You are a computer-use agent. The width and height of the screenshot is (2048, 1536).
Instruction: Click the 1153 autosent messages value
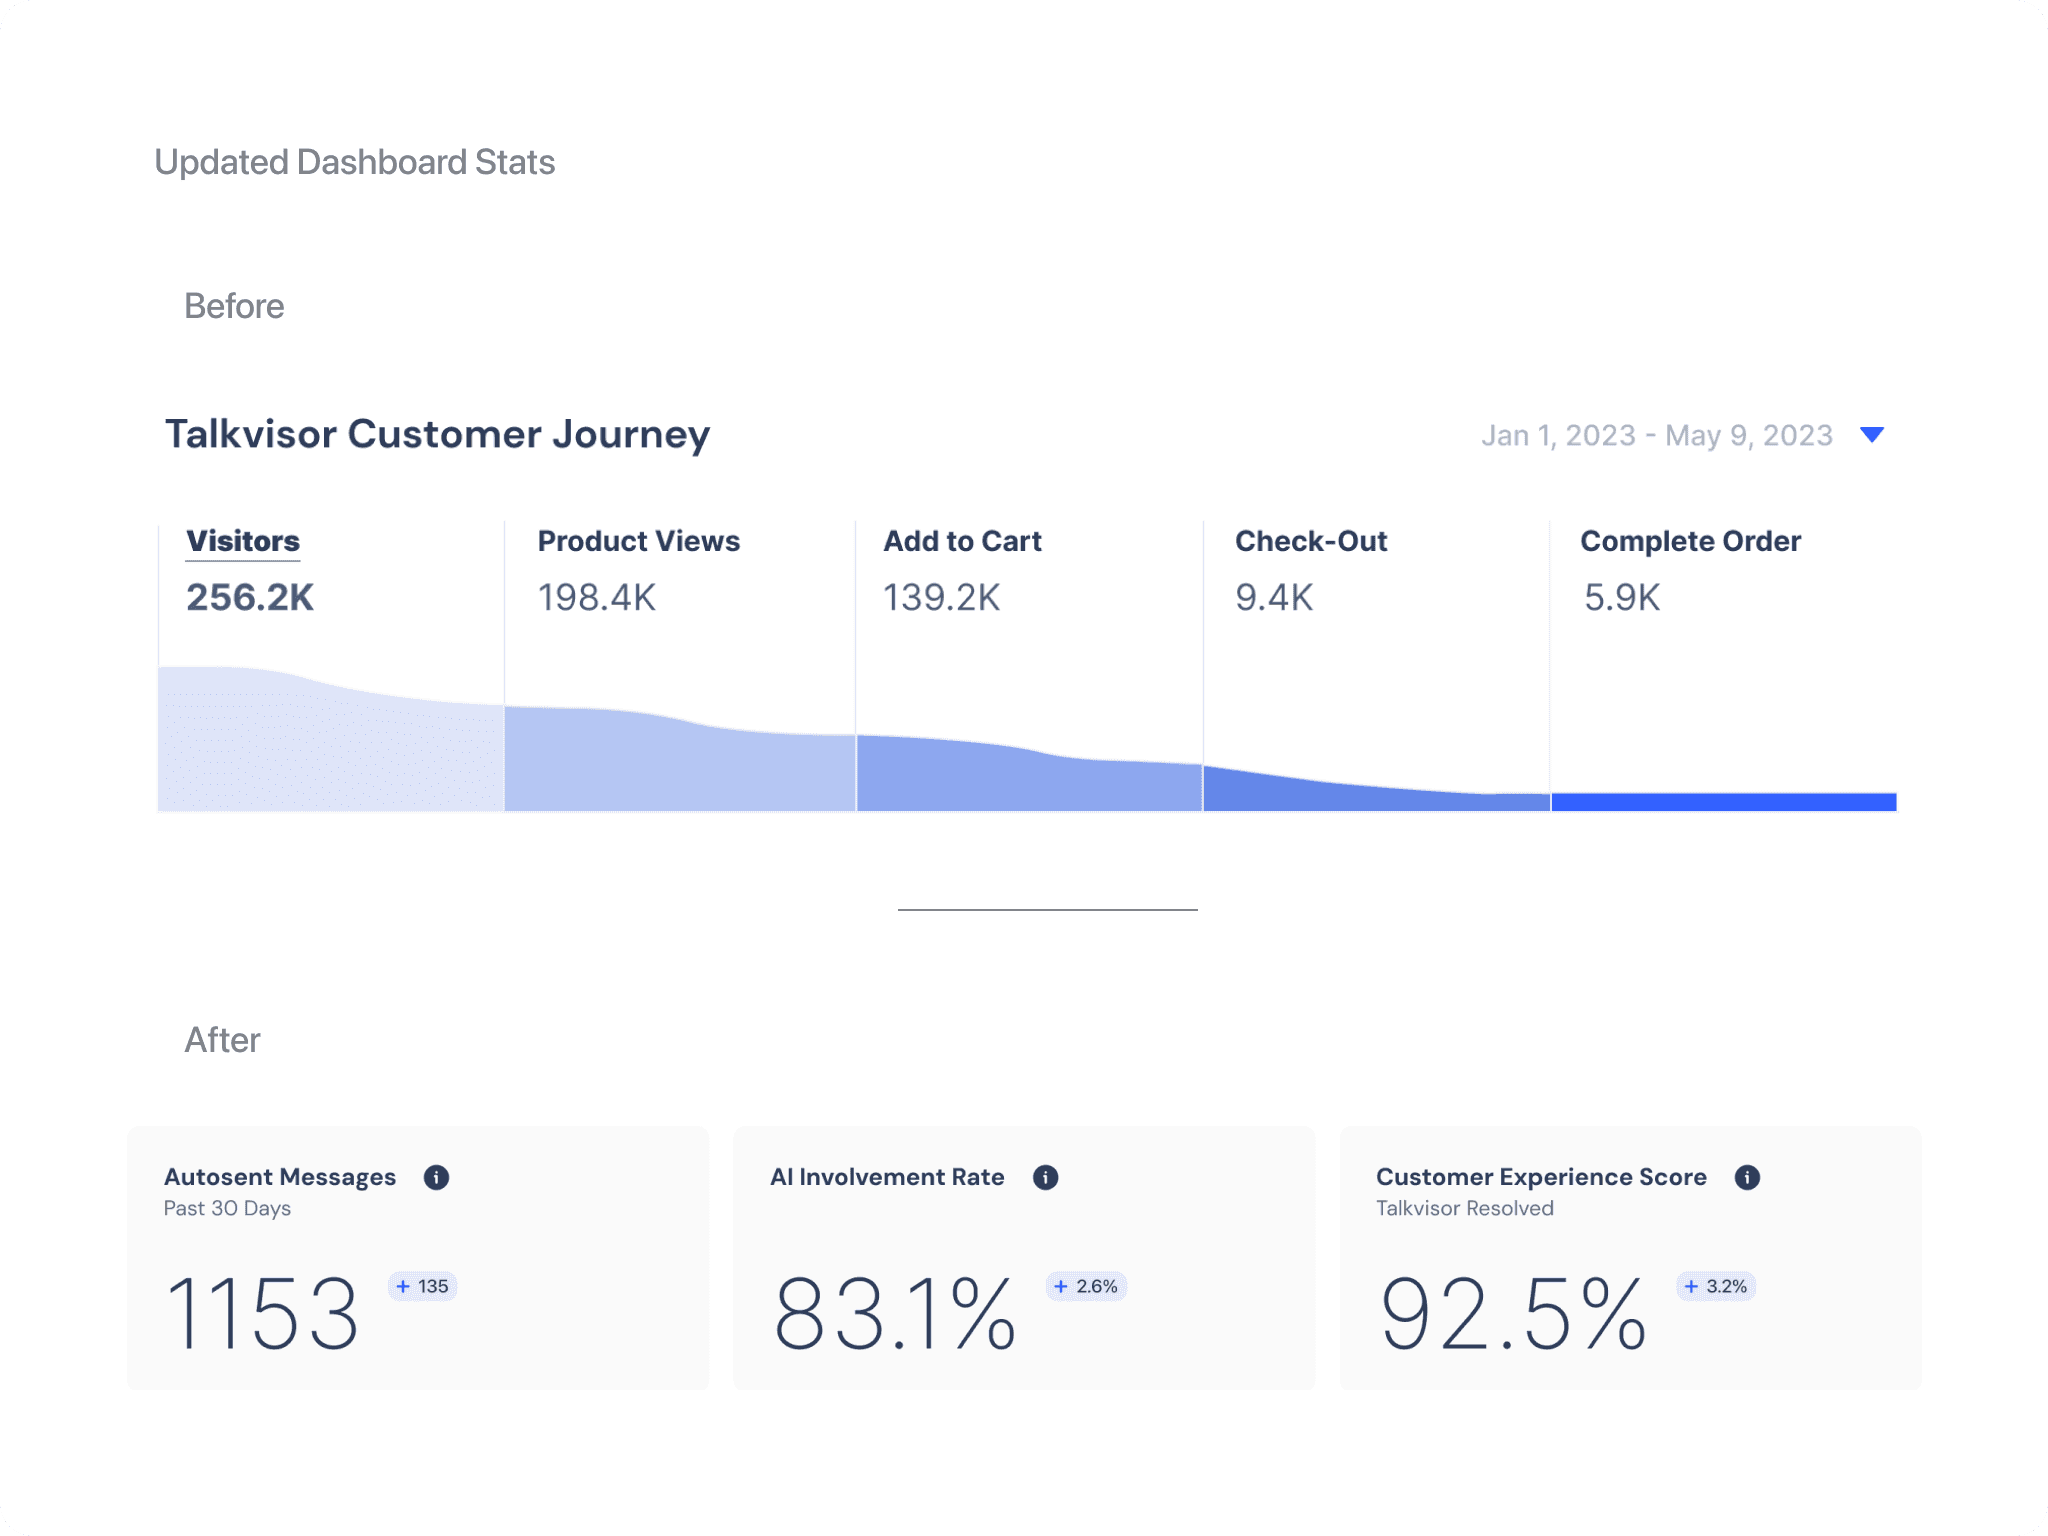point(262,1313)
